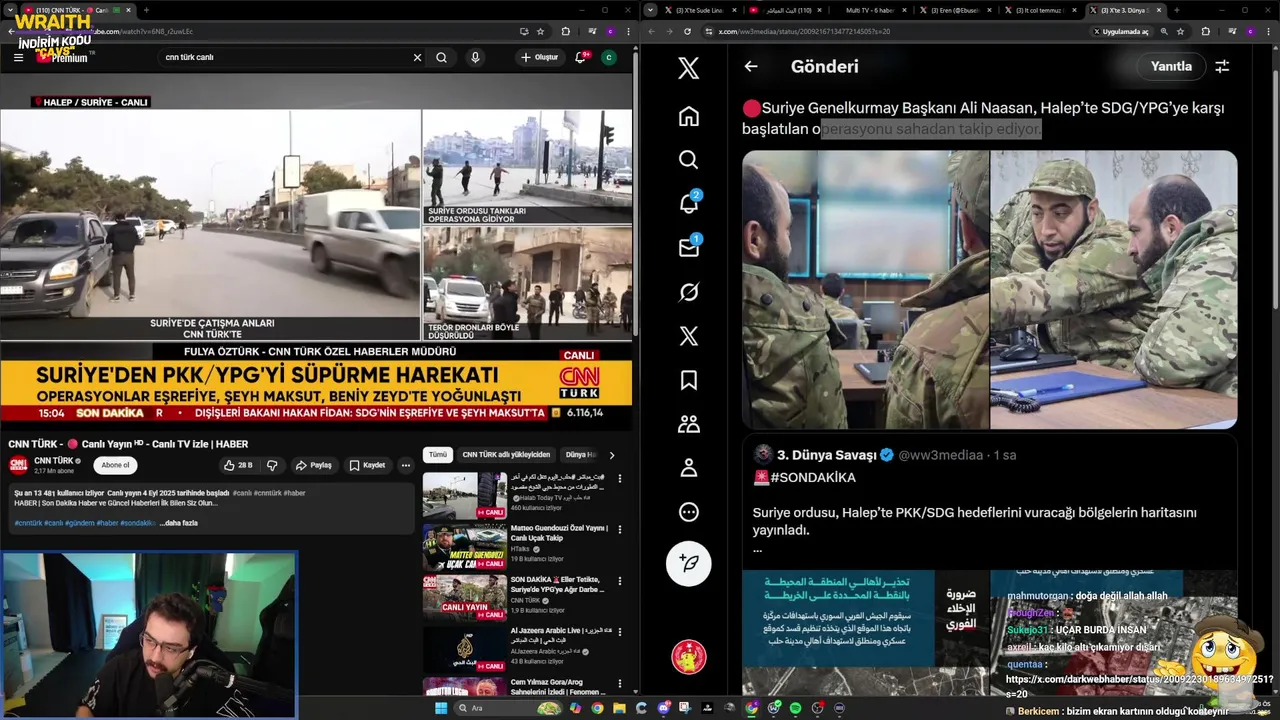
Task: Switch to It col temmuz tab
Action: click(1040, 10)
